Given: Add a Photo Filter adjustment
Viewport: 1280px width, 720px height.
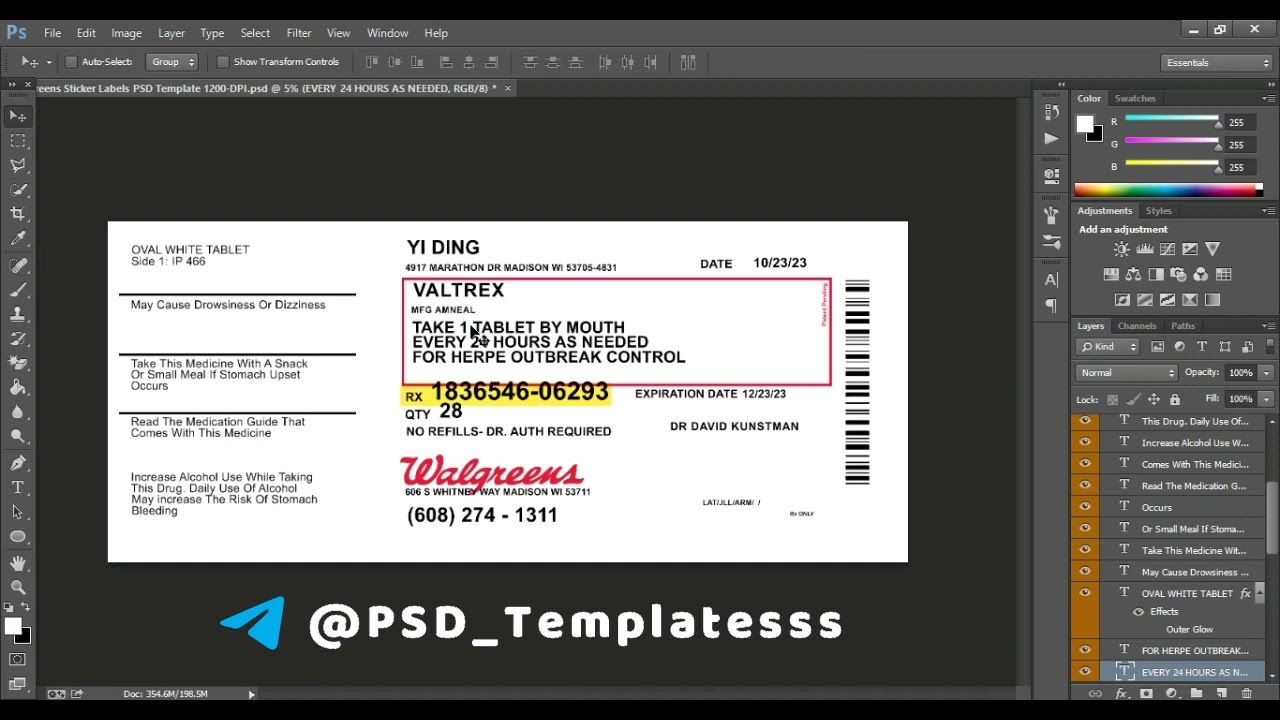Looking at the screenshot, I should tap(1178, 275).
